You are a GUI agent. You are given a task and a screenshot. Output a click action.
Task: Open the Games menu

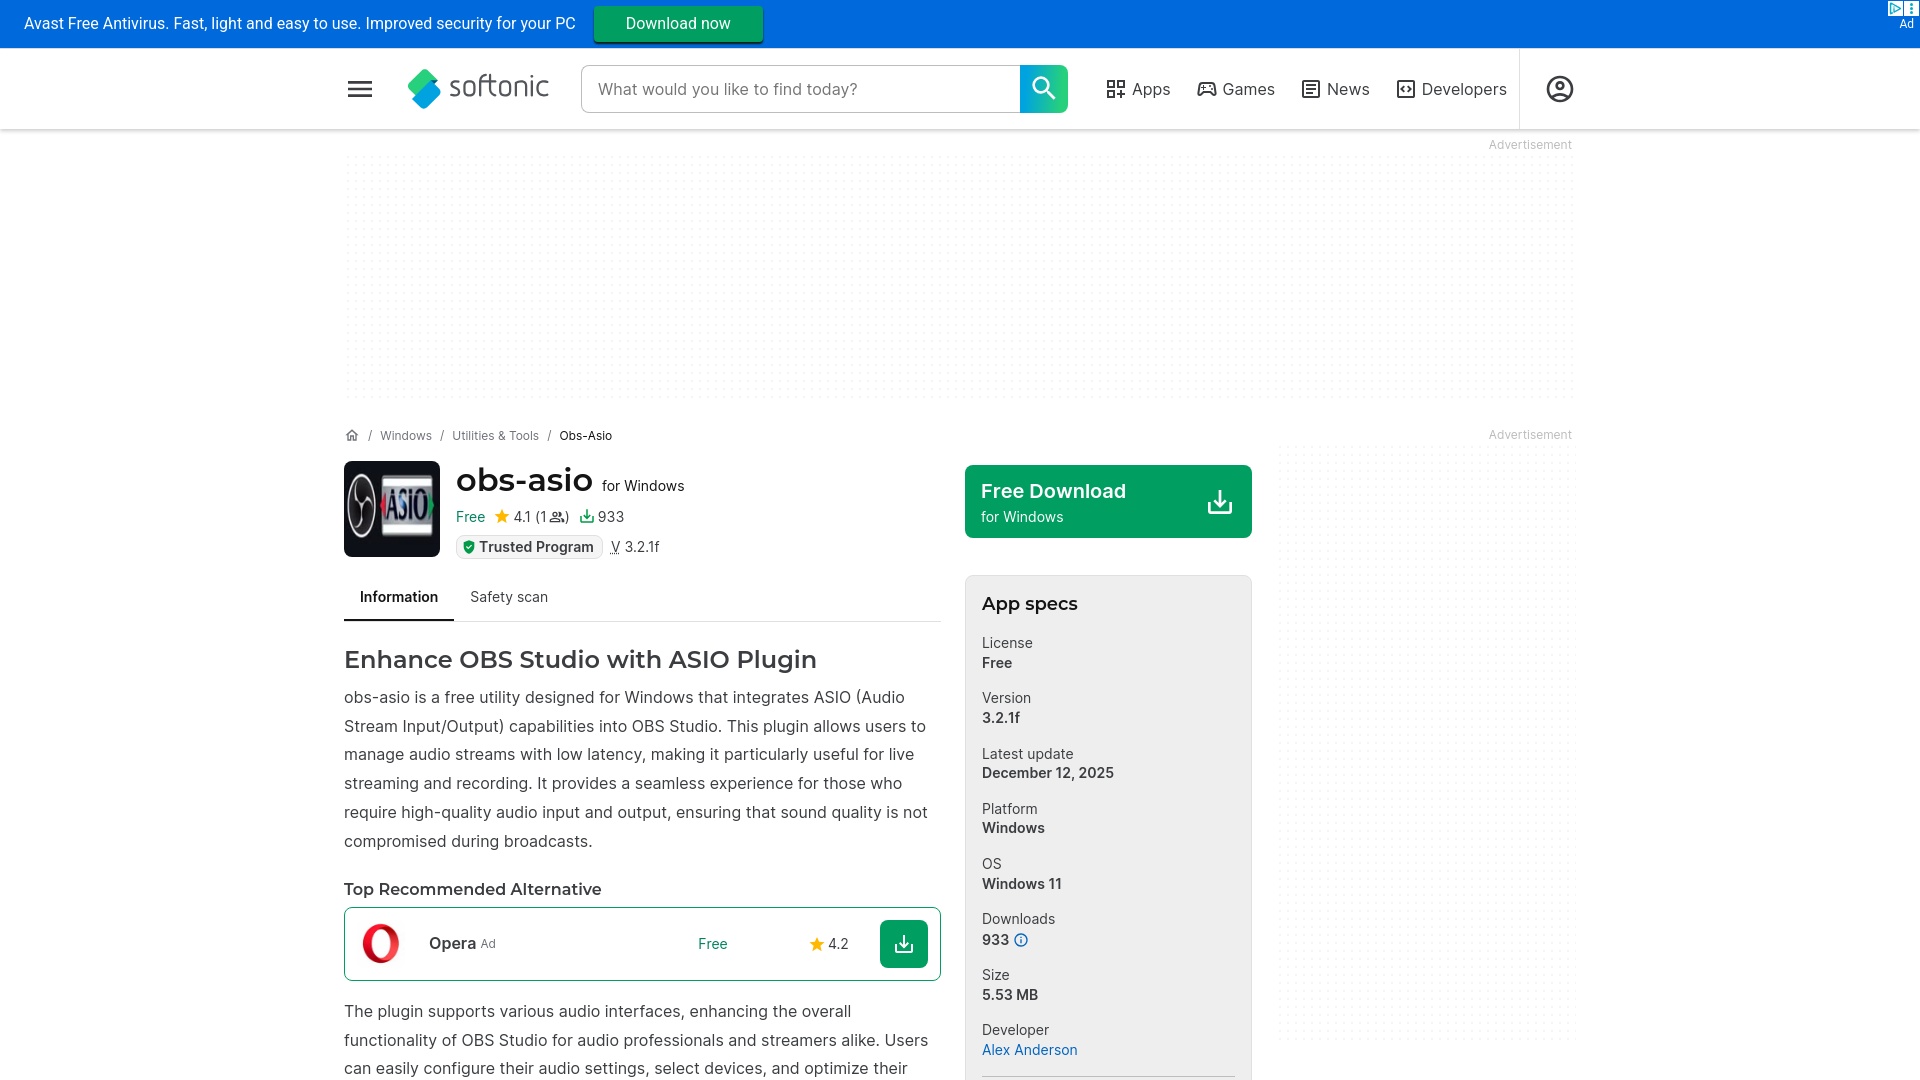tap(1236, 89)
